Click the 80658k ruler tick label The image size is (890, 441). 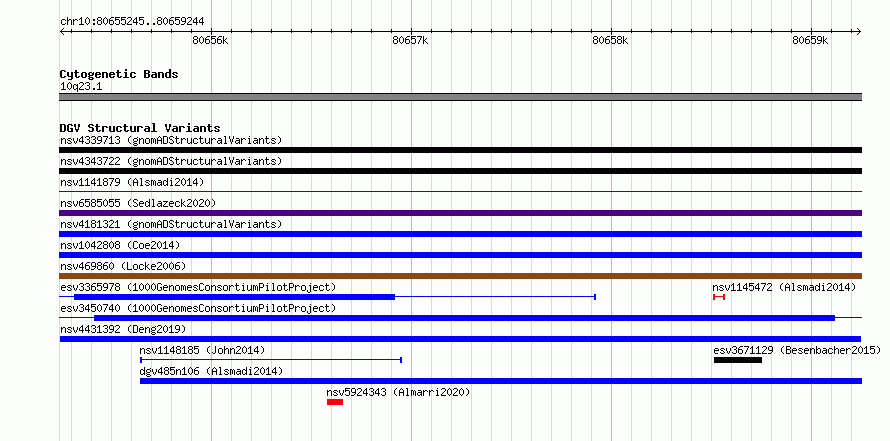click(611, 40)
